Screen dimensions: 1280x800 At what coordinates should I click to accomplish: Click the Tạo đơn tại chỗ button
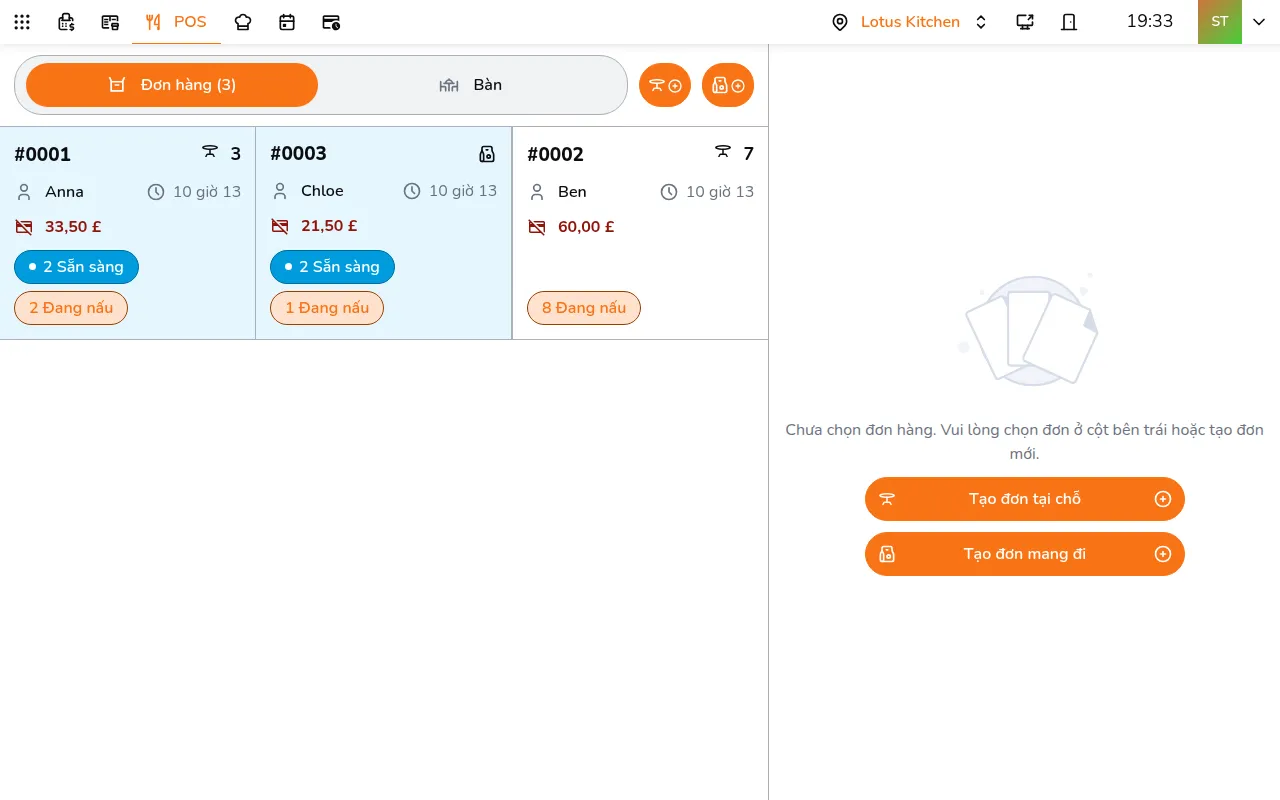tap(1025, 499)
